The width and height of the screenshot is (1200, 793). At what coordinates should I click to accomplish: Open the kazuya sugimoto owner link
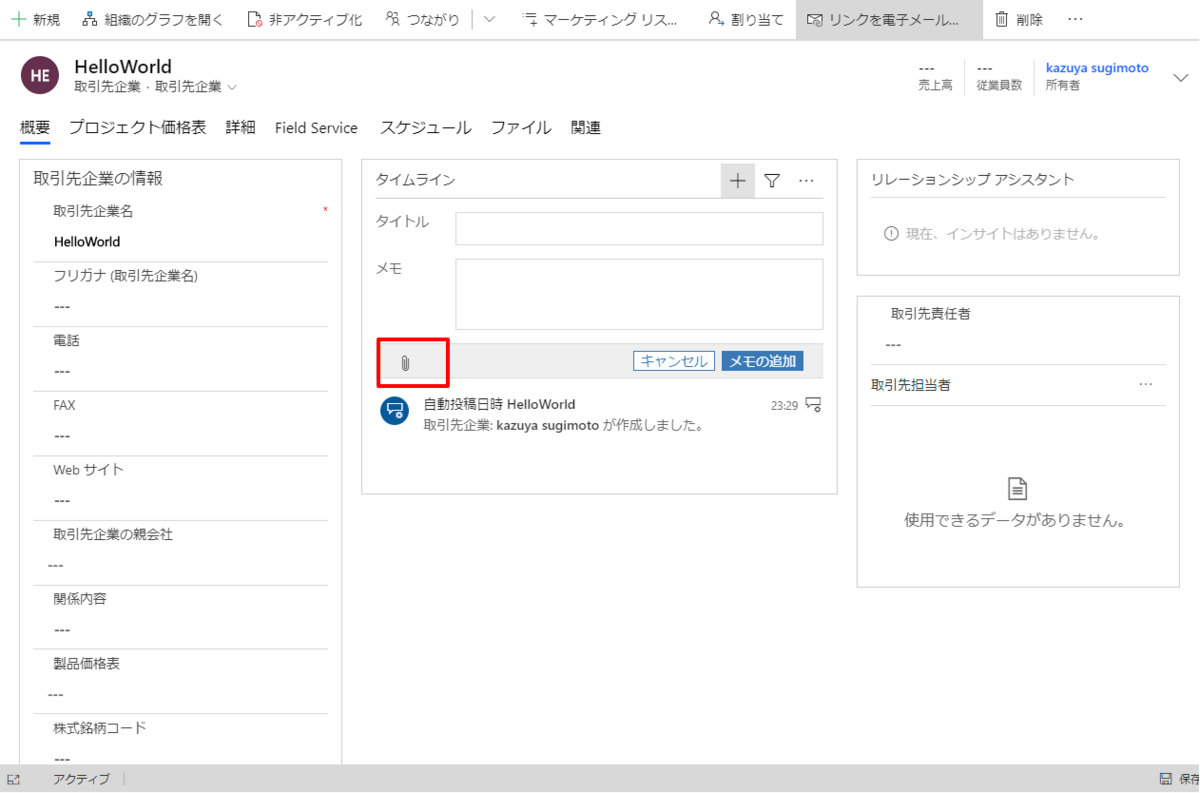click(1097, 68)
